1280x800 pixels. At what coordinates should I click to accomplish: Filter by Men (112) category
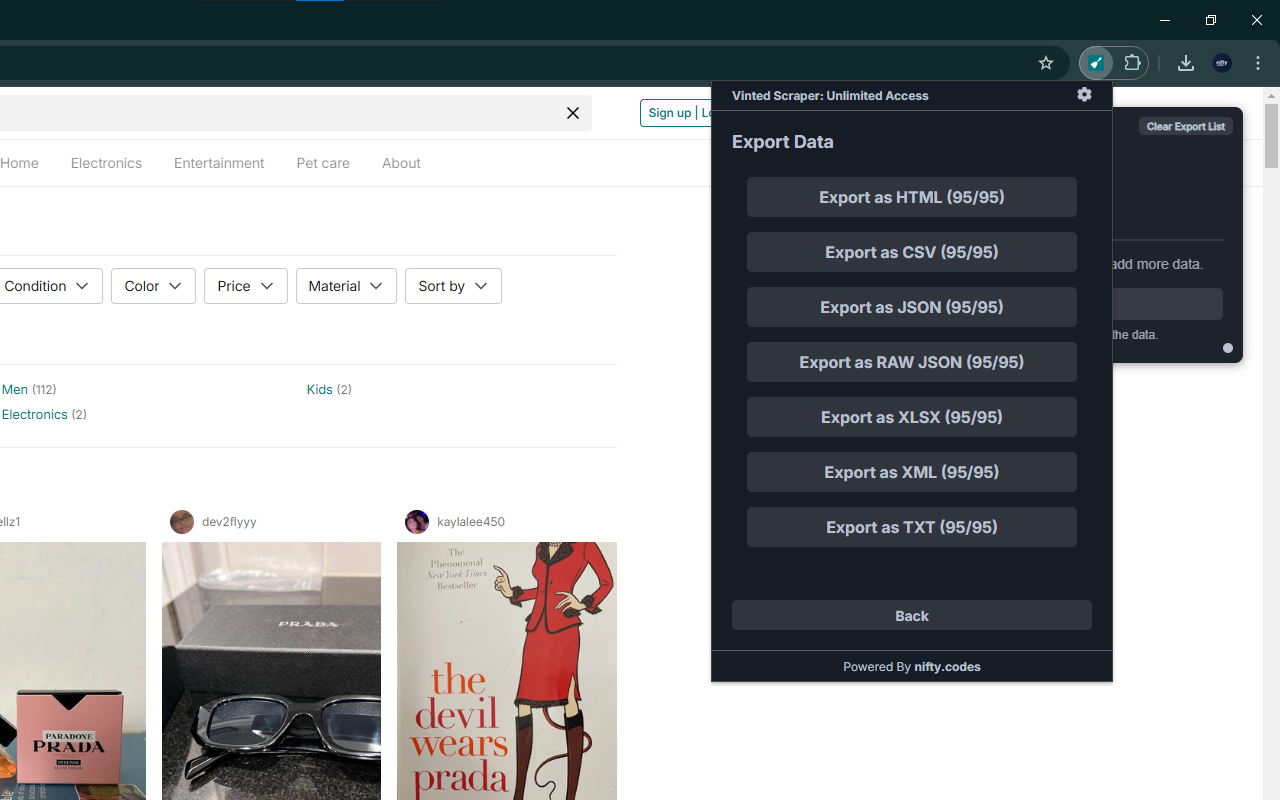pos(29,389)
